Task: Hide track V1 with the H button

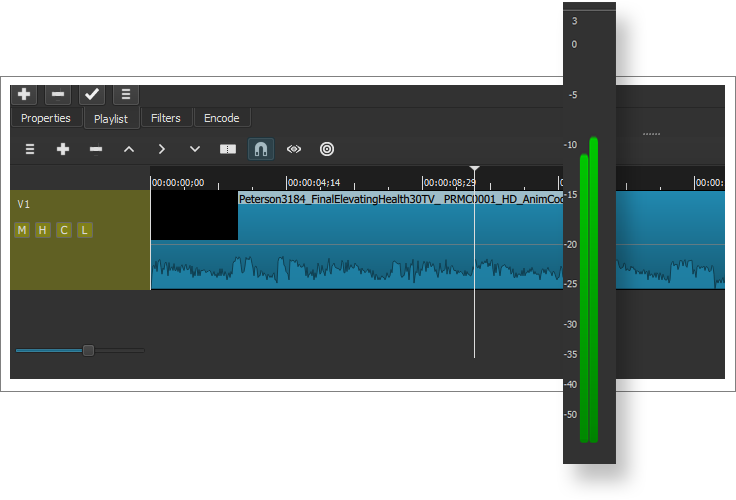Action: coord(42,231)
